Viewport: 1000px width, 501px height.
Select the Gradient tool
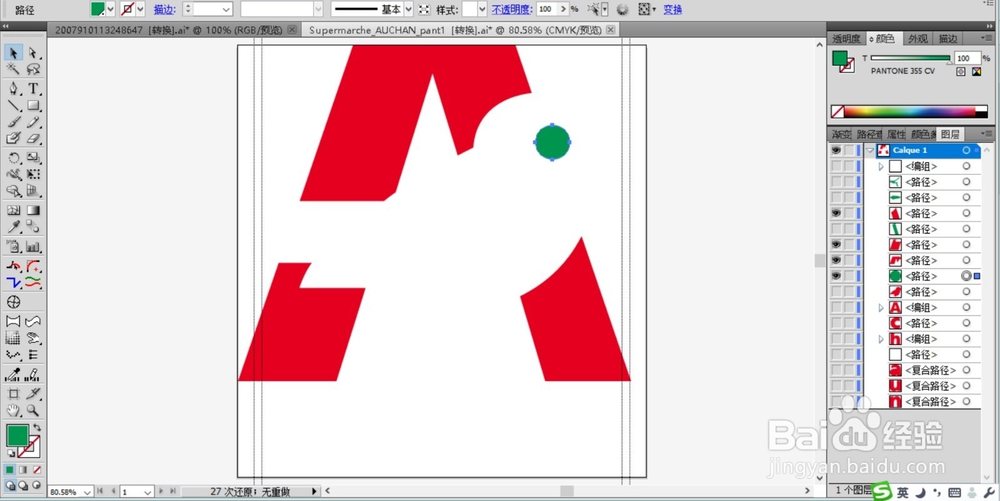[33, 210]
